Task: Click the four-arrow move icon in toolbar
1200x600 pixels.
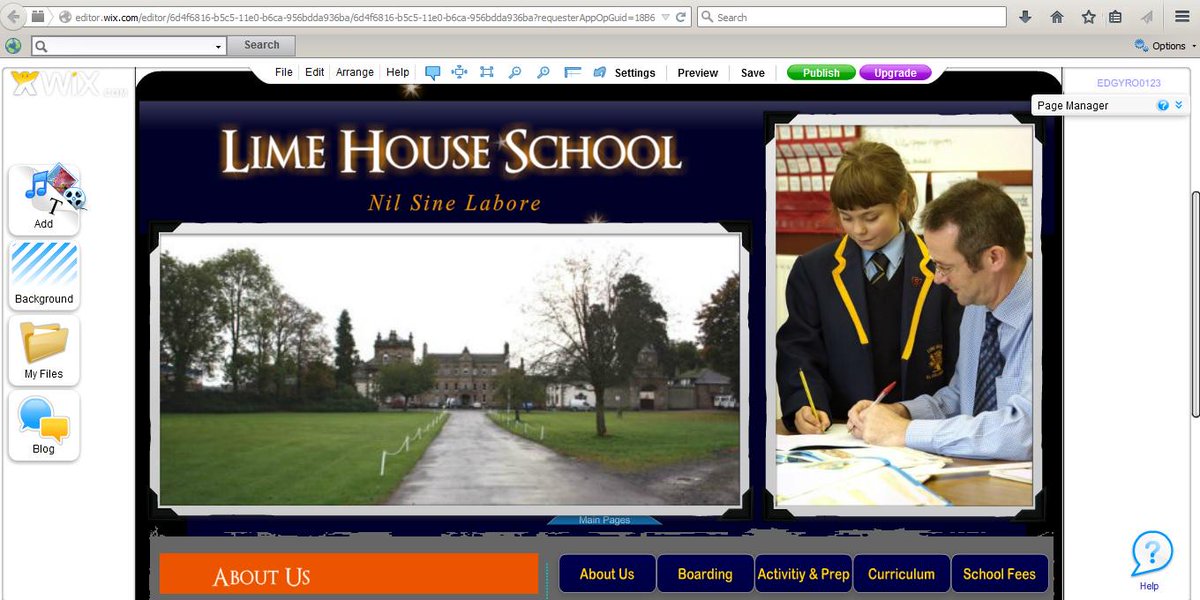Action: click(460, 72)
